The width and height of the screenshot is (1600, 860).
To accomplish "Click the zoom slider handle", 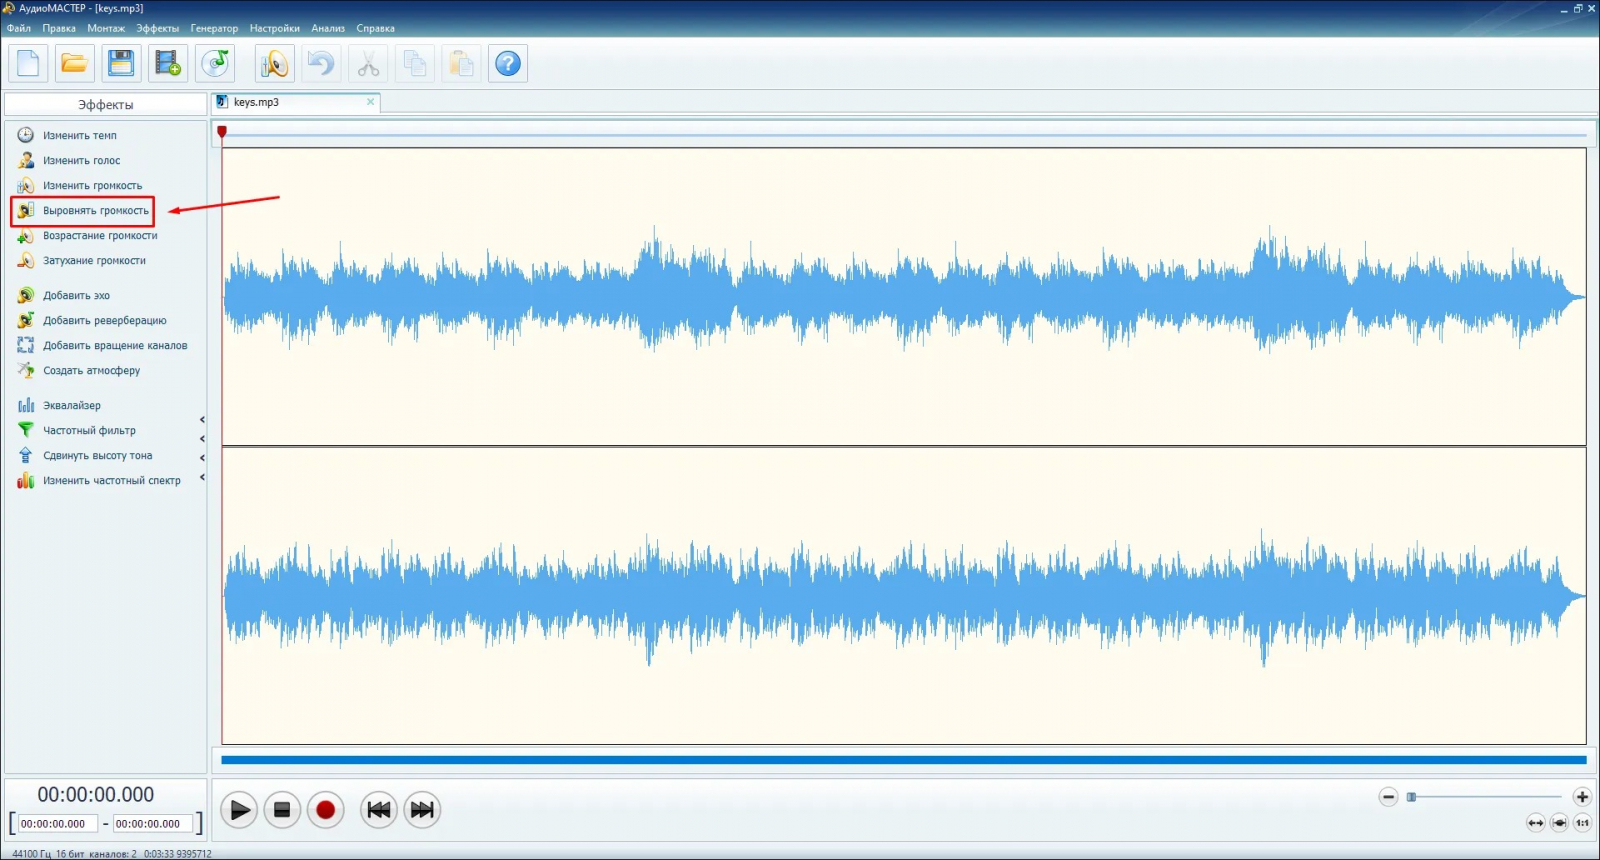I will point(1411,797).
